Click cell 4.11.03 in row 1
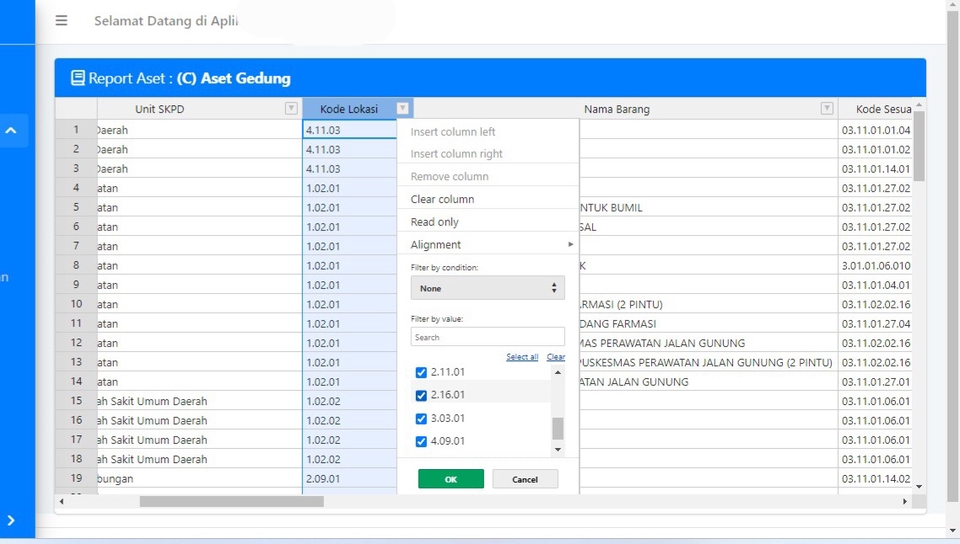The height and width of the screenshot is (544, 960). [x=350, y=130]
